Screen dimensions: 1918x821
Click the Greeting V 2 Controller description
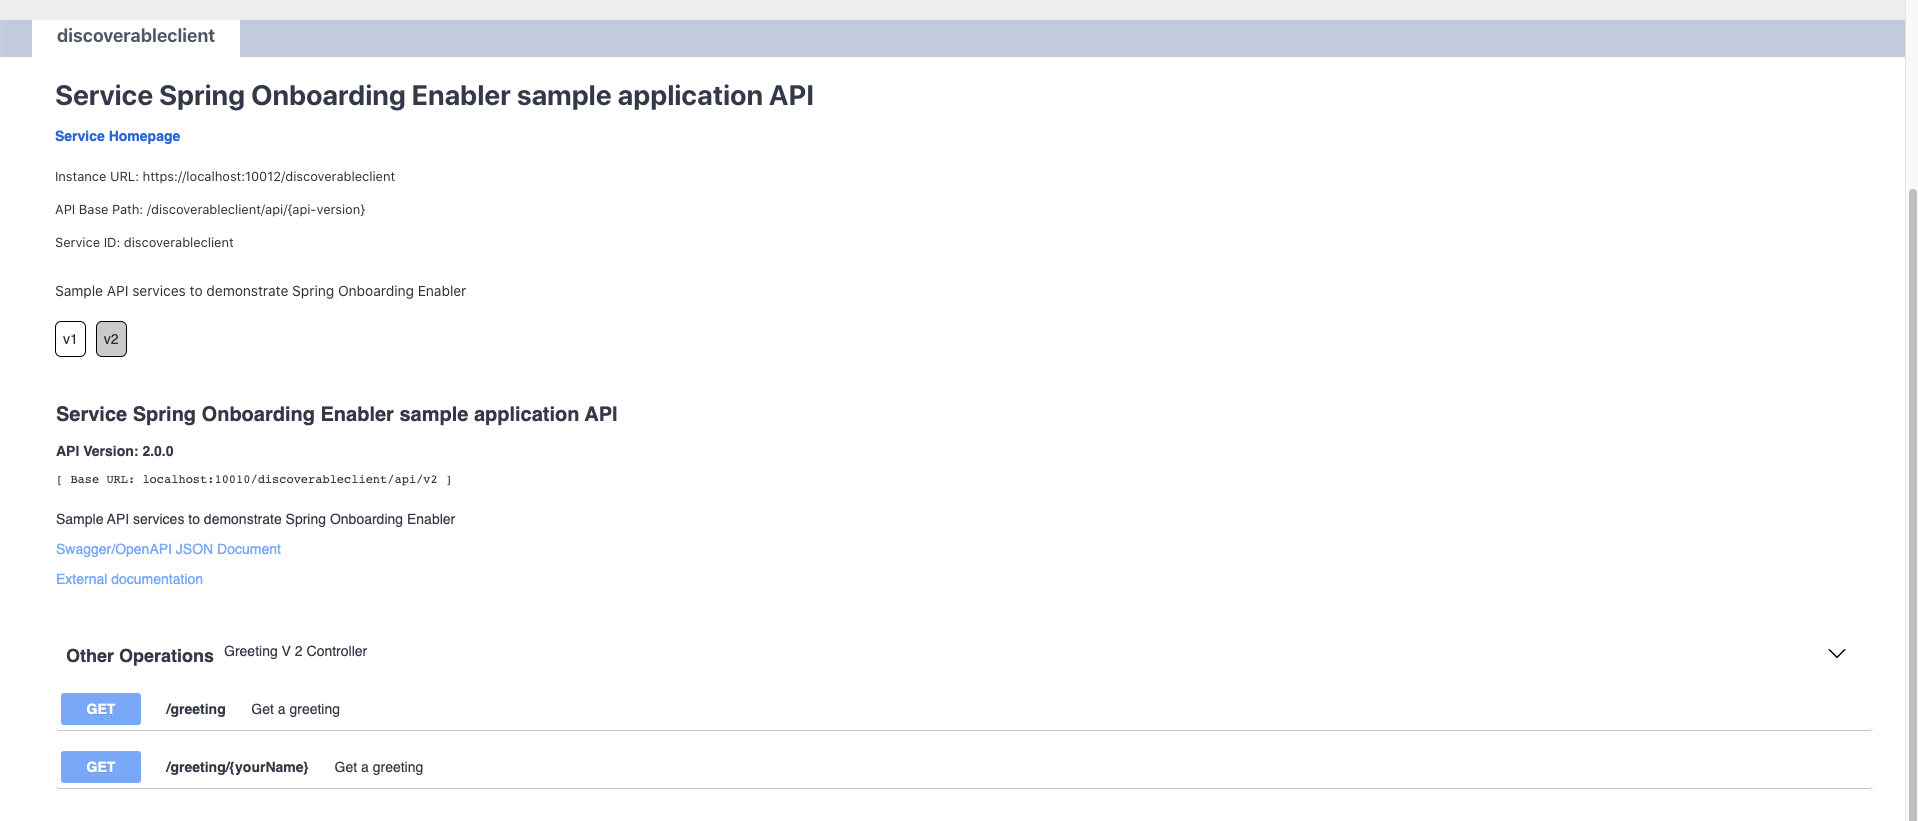[295, 651]
